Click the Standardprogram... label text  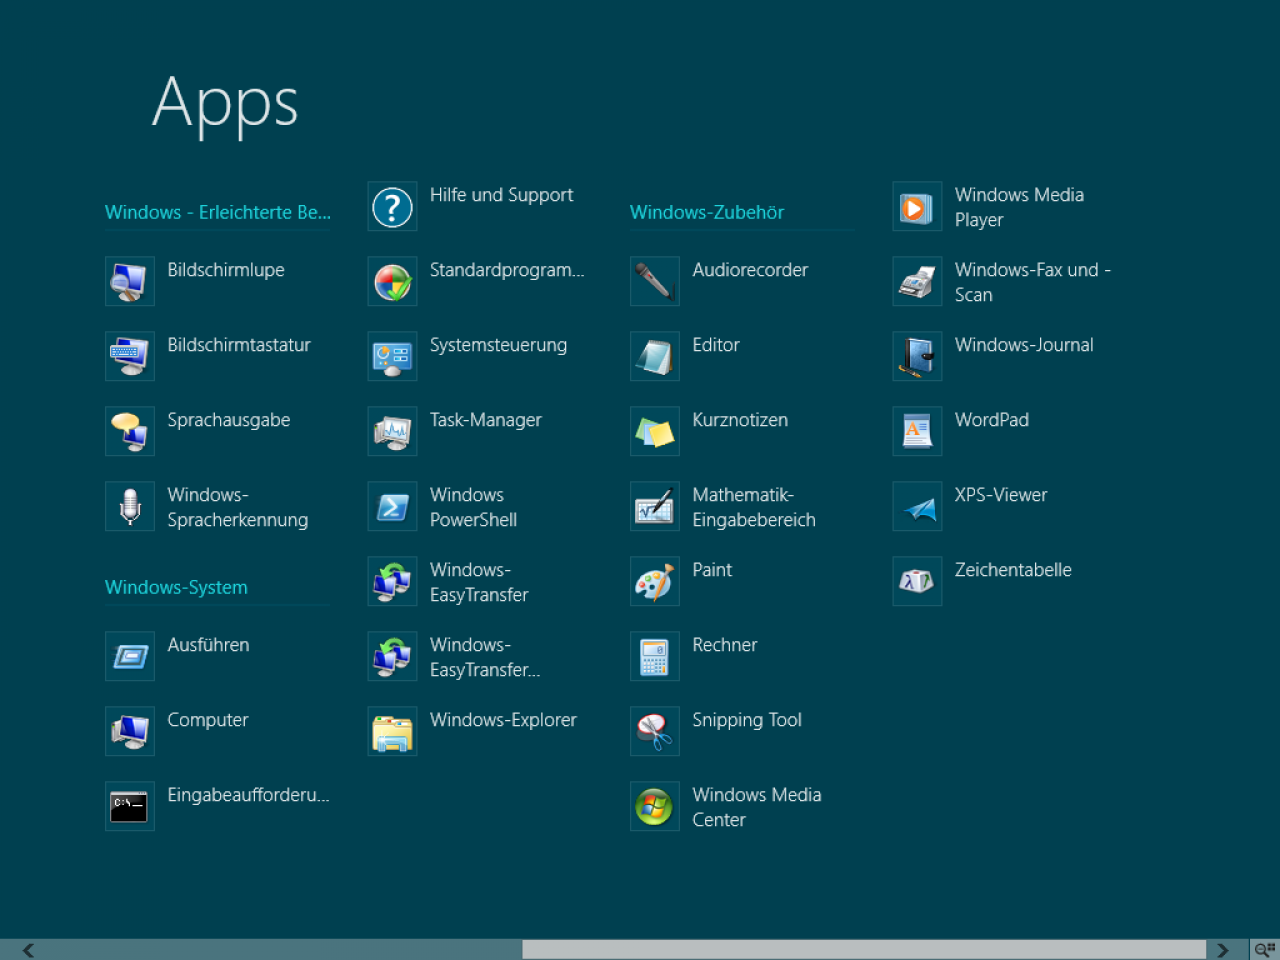[507, 270]
